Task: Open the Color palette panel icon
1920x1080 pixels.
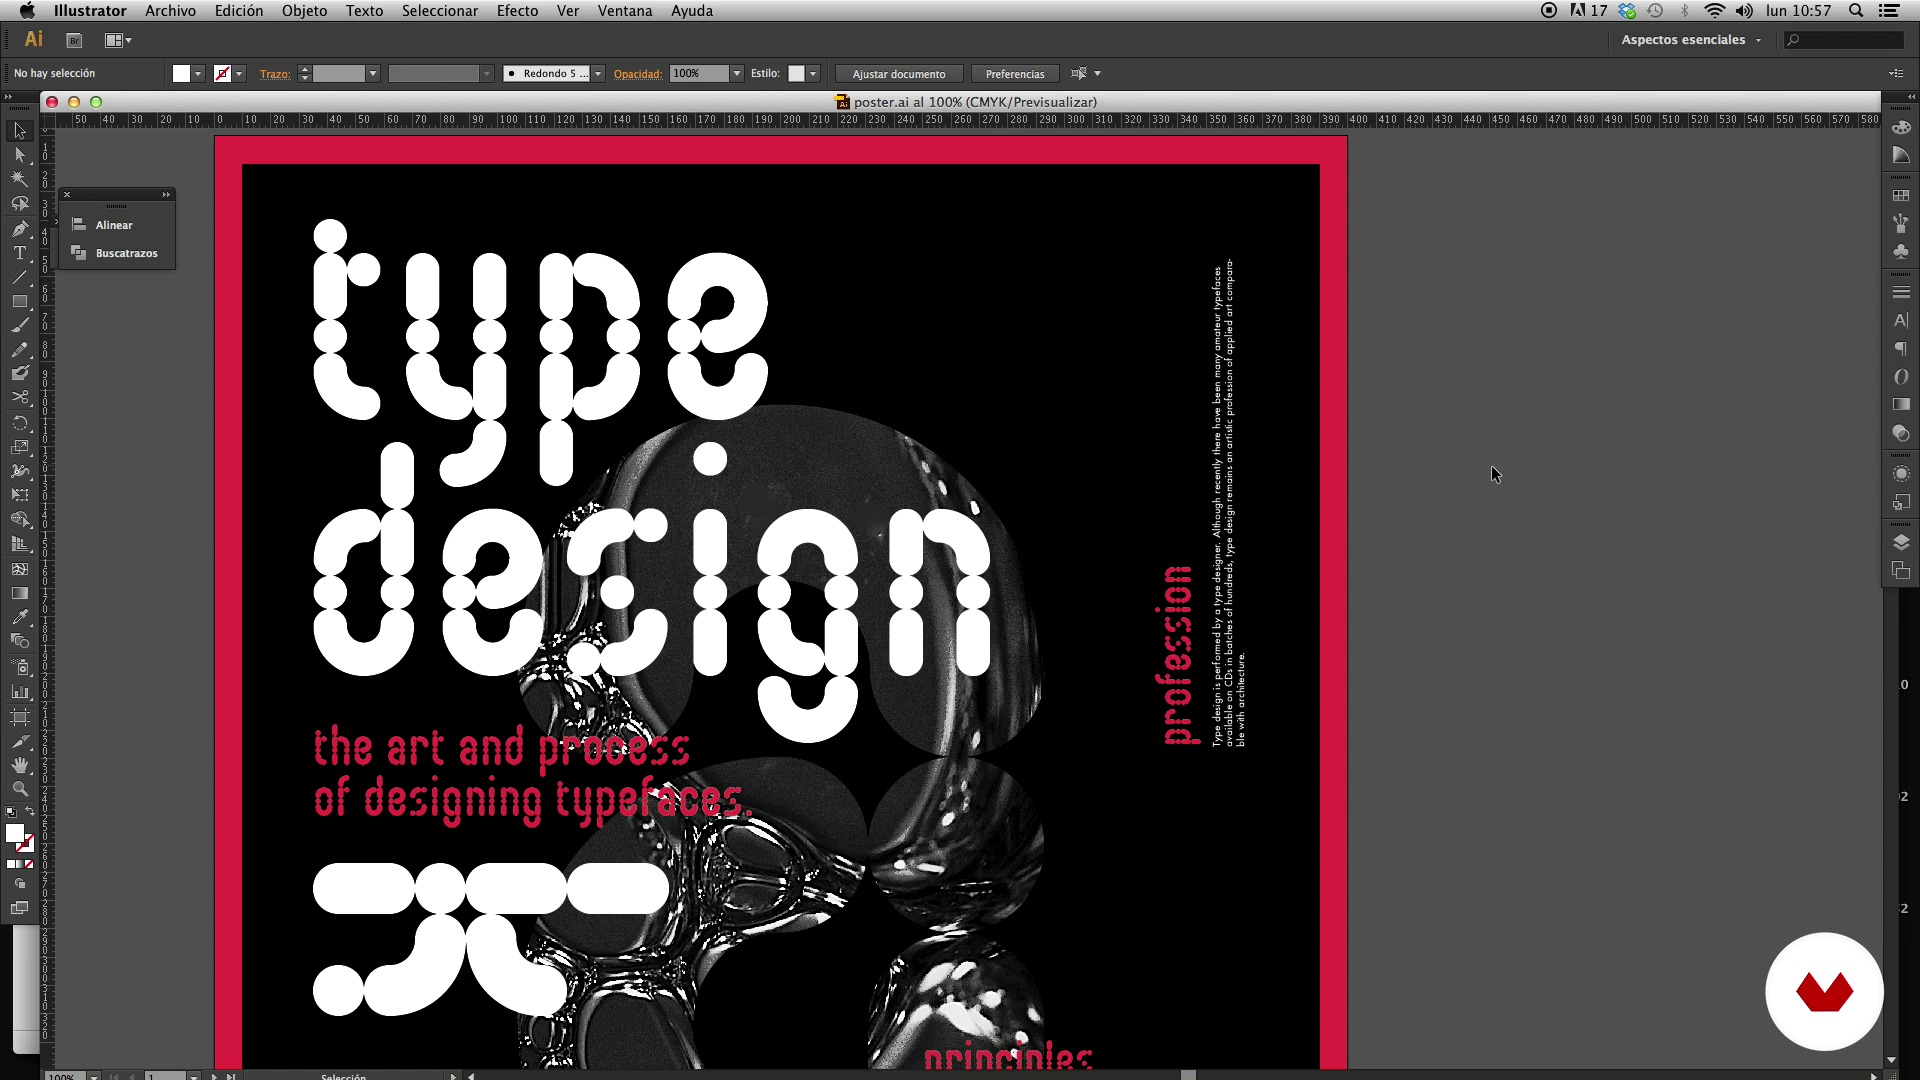Action: [1901, 127]
